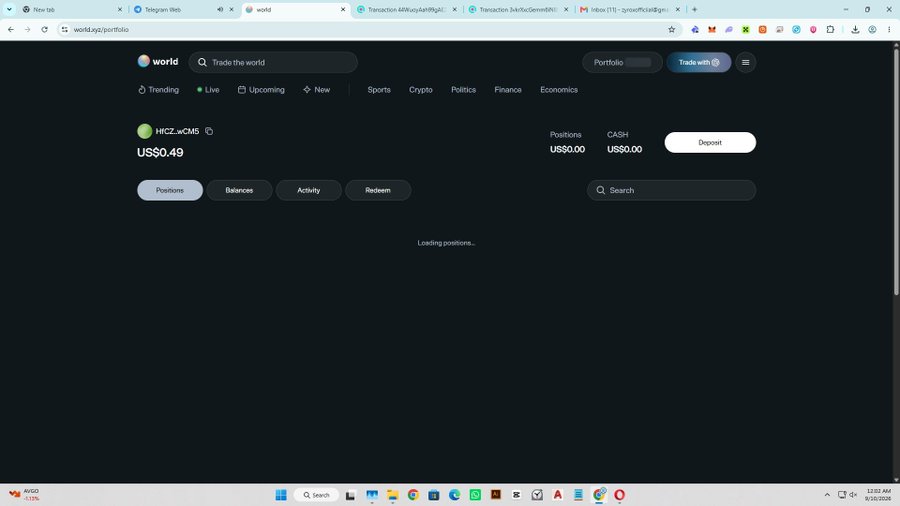Open the Extensions puzzle piece menu
900x506 pixels.
click(830, 29)
